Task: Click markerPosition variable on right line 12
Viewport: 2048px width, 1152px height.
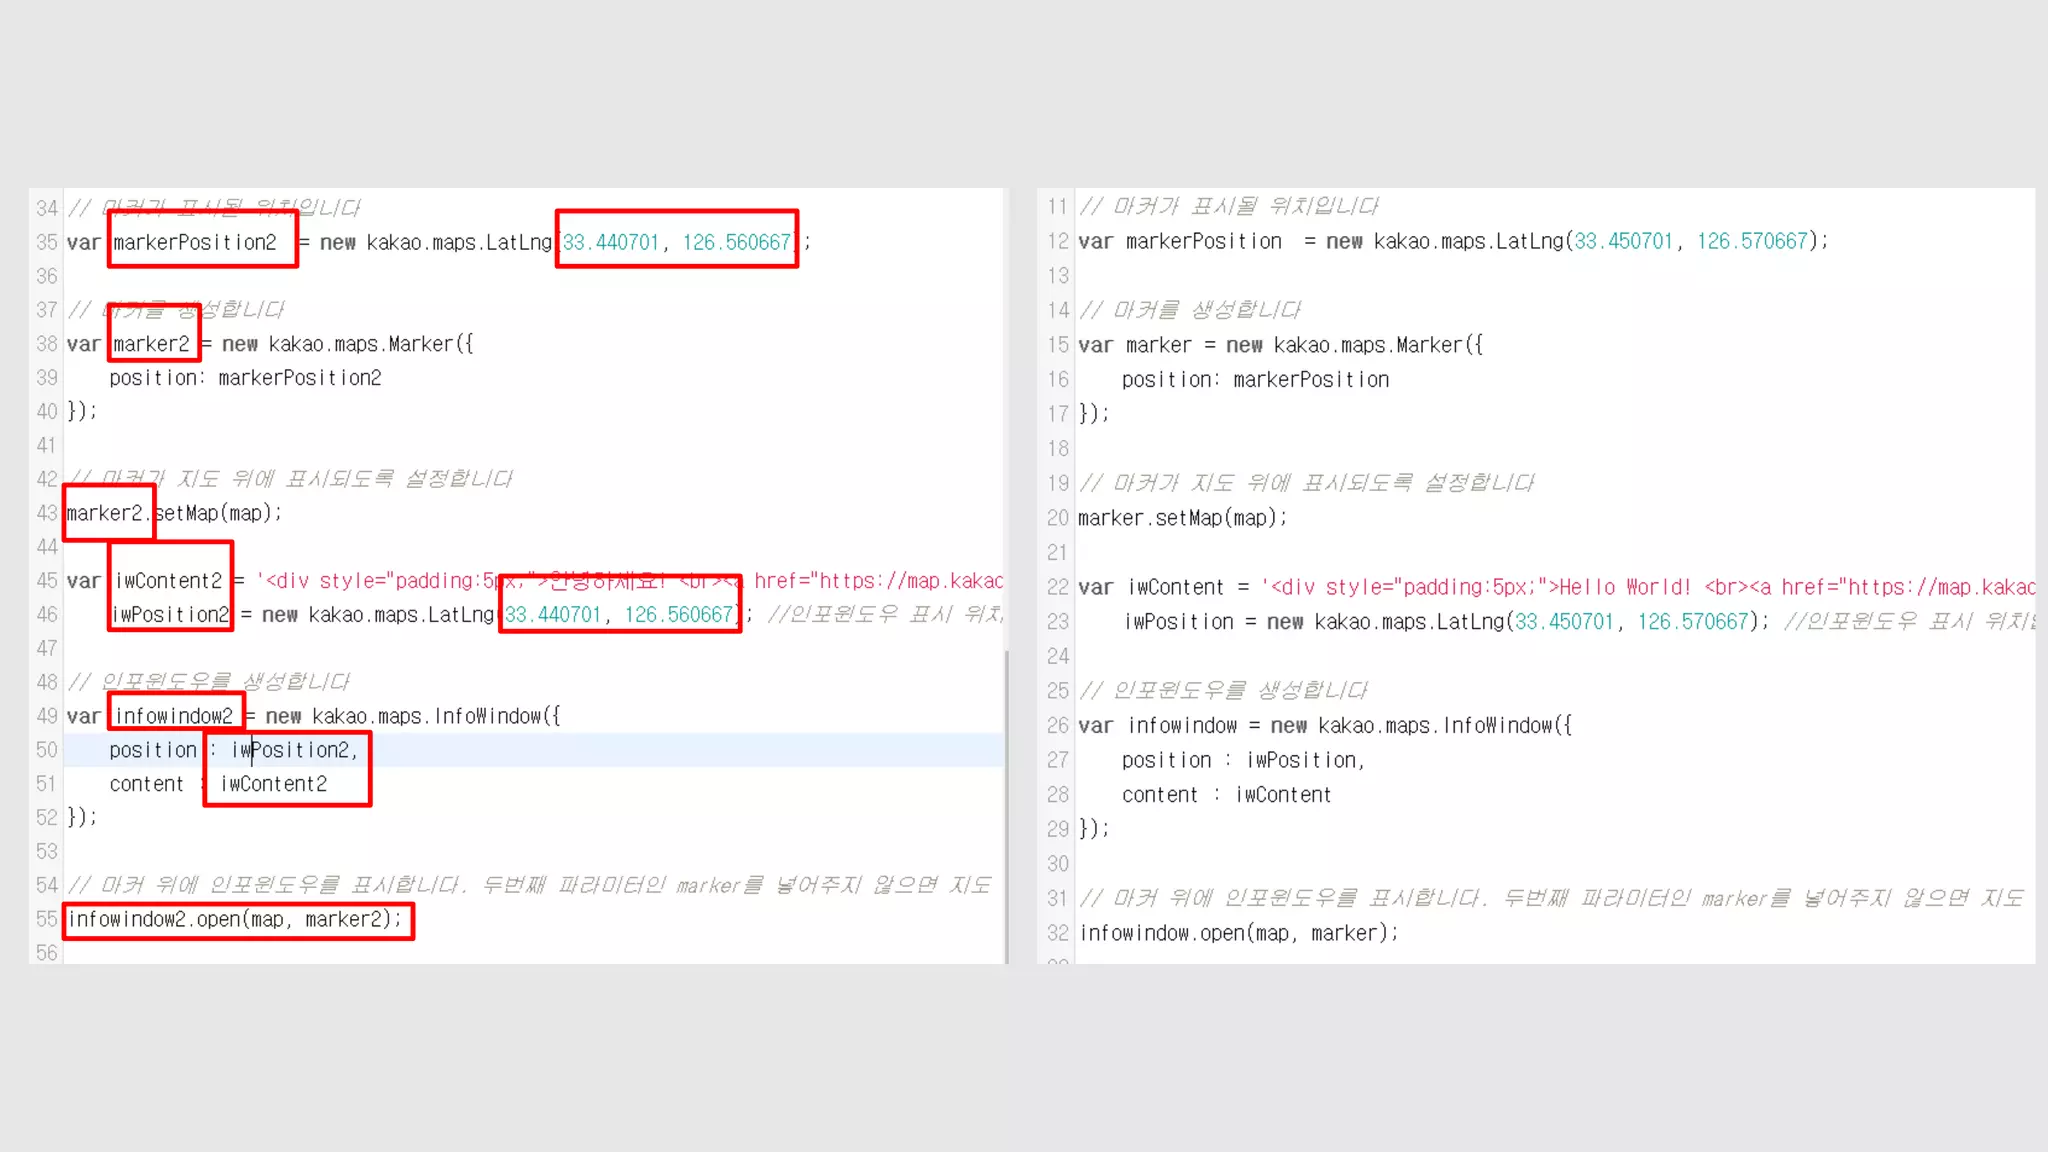Action: (x=1203, y=241)
